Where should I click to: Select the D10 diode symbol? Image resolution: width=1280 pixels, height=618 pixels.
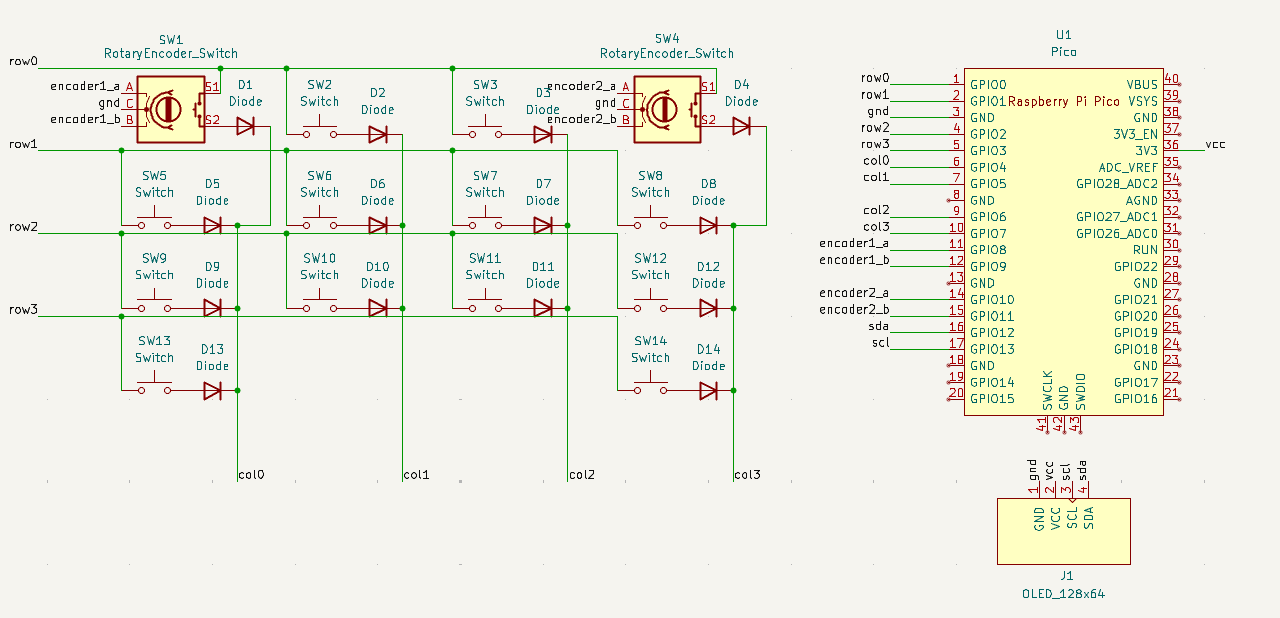(x=378, y=308)
